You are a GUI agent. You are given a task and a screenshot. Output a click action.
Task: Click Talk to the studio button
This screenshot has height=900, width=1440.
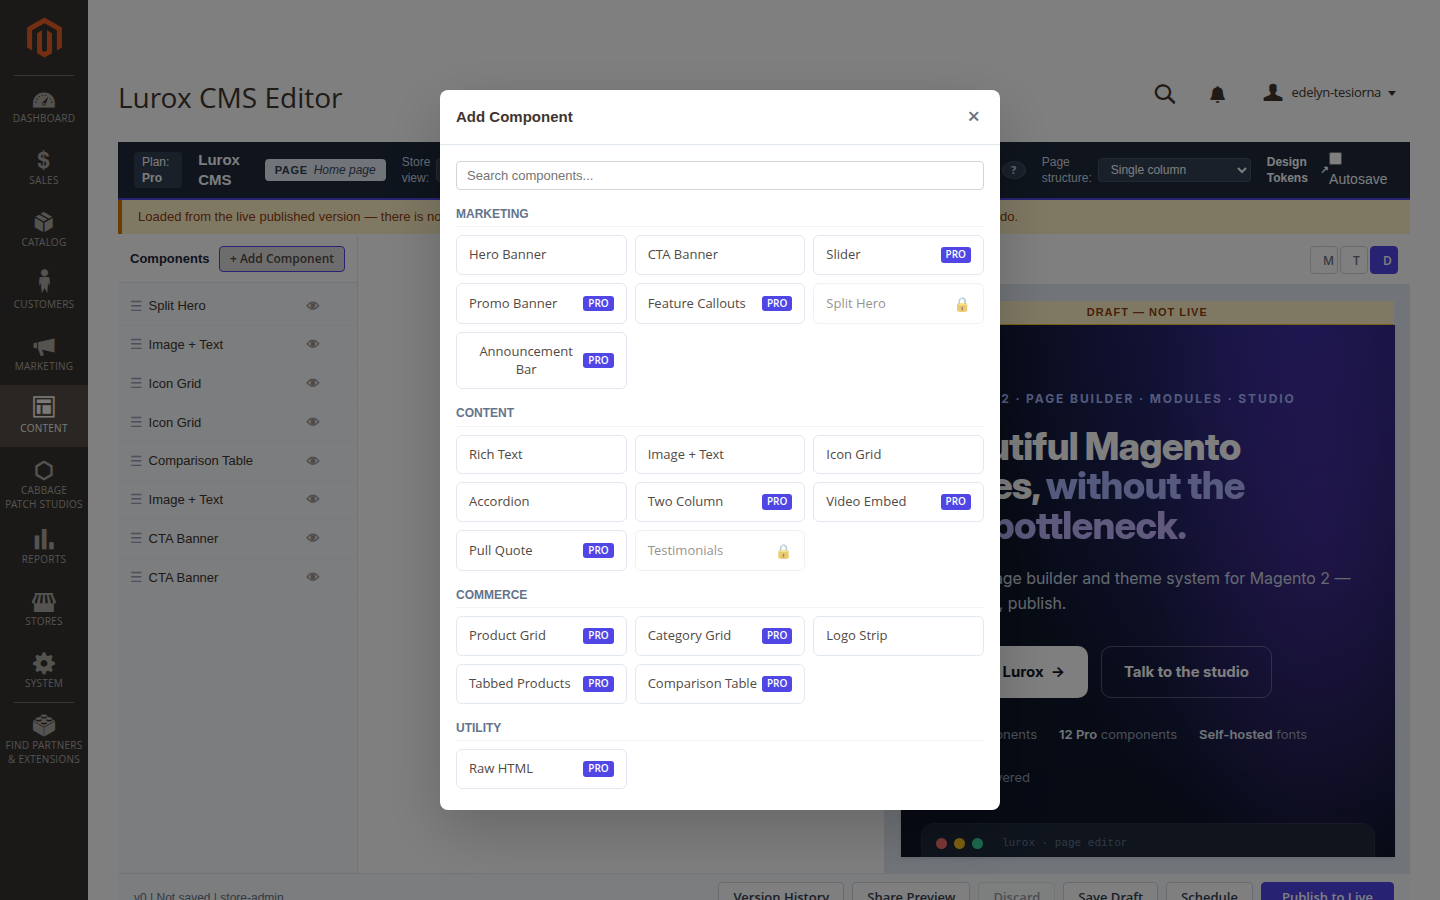coord(1186,672)
